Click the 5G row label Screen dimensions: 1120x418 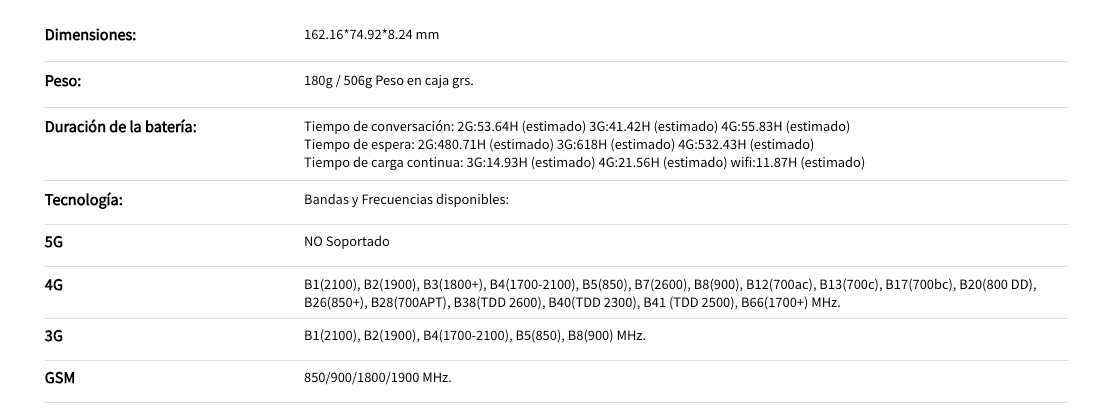(54, 242)
